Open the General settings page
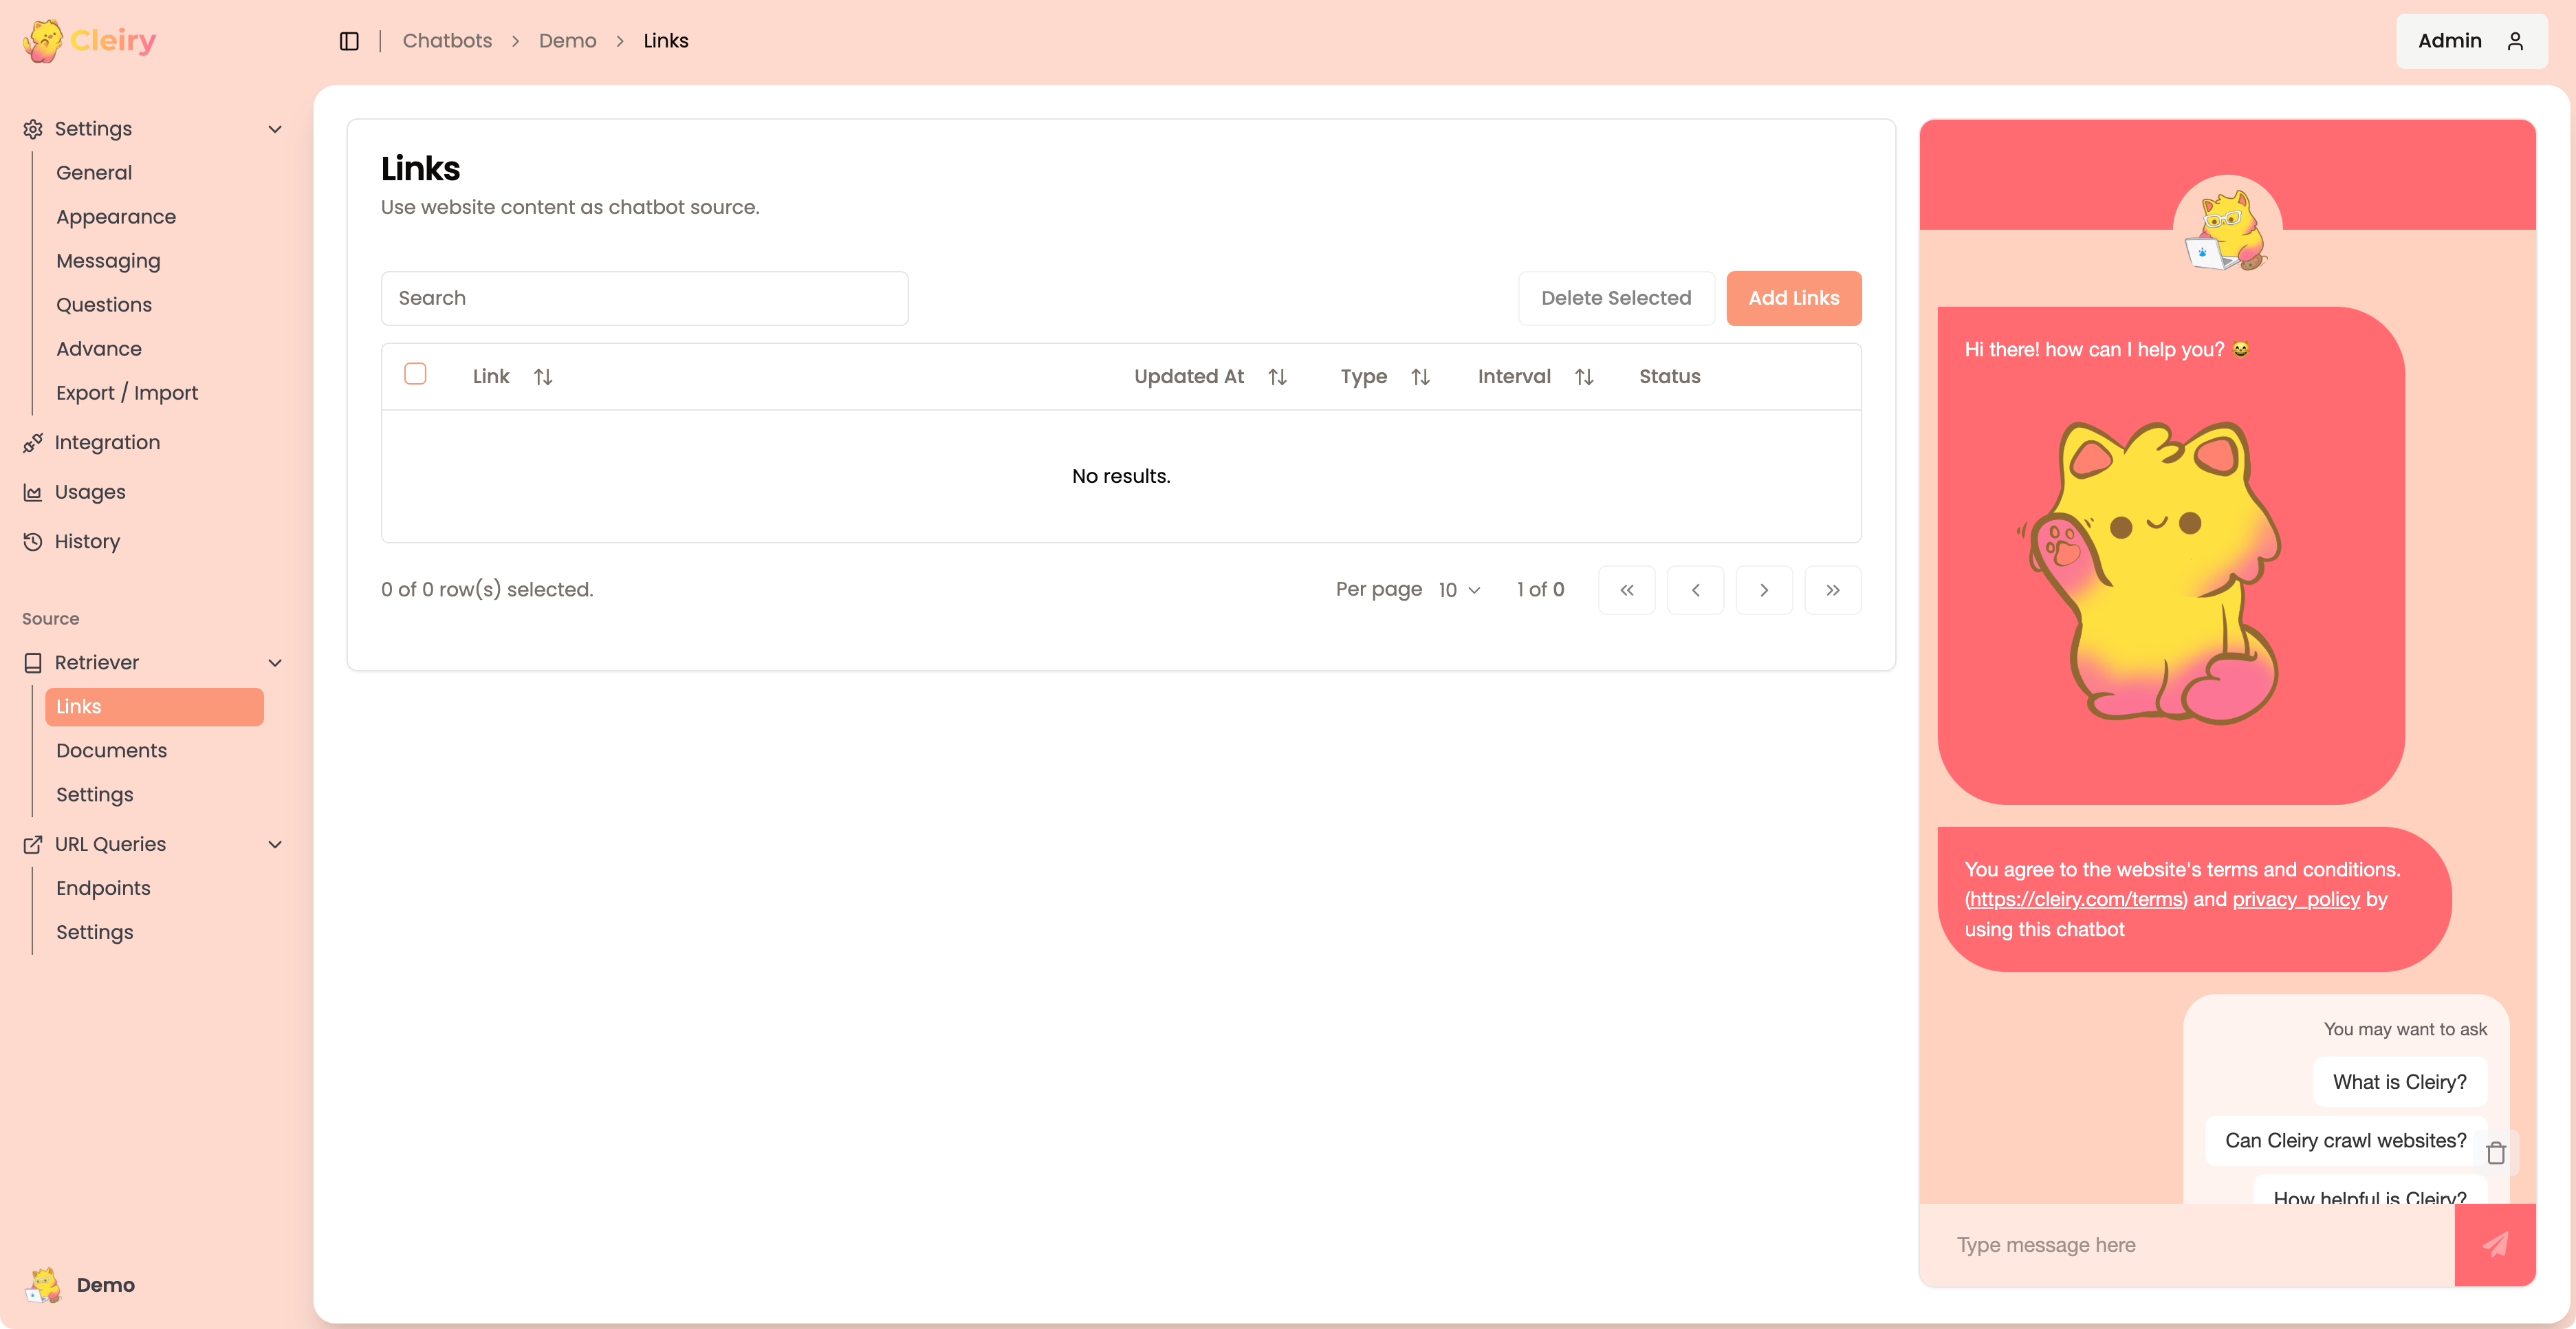 coord(94,173)
